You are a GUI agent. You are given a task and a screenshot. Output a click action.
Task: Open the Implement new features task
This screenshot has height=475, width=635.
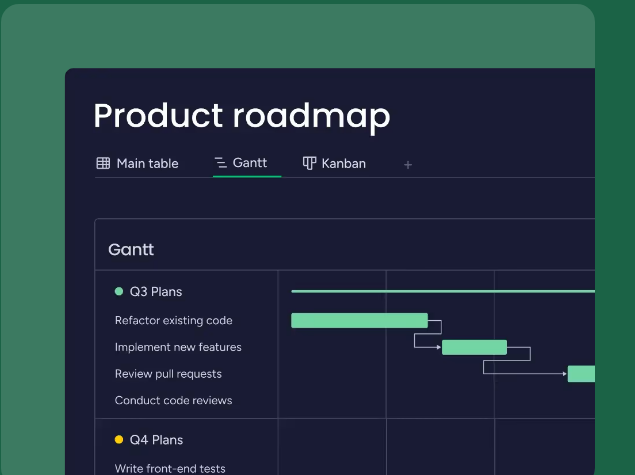[178, 347]
